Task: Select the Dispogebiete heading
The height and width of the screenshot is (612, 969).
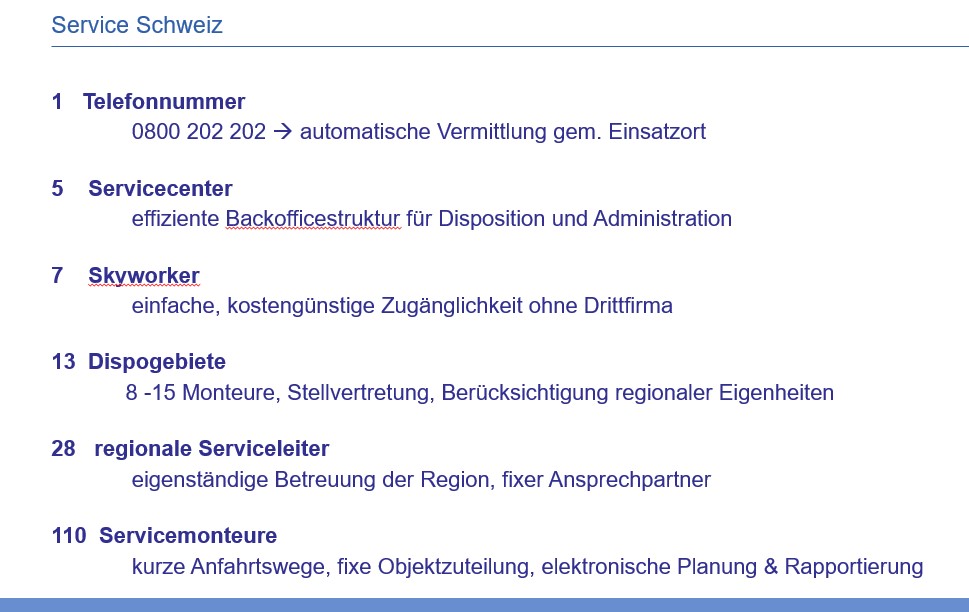Action: [157, 361]
